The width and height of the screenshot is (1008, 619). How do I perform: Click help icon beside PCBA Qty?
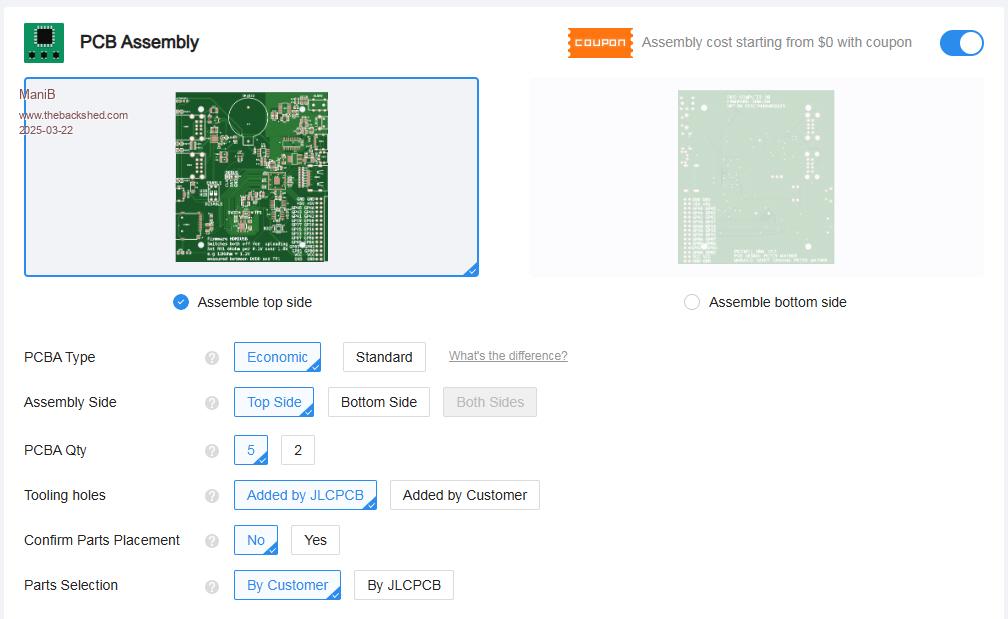212,451
